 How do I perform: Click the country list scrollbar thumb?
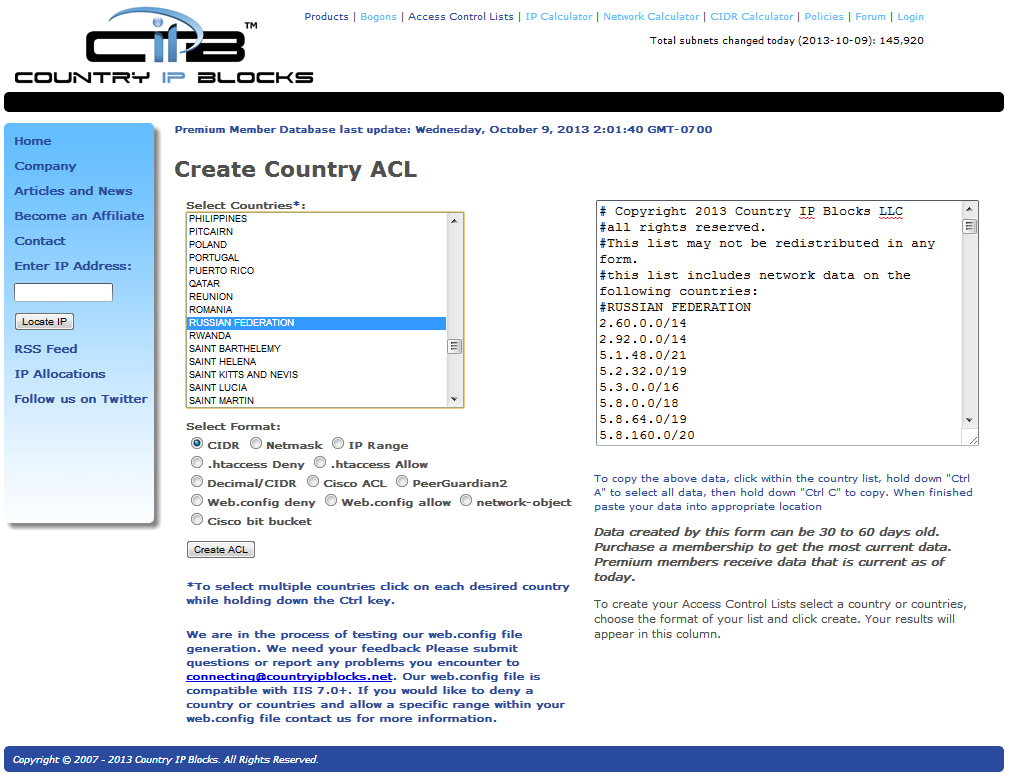pyautogui.click(x=454, y=346)
